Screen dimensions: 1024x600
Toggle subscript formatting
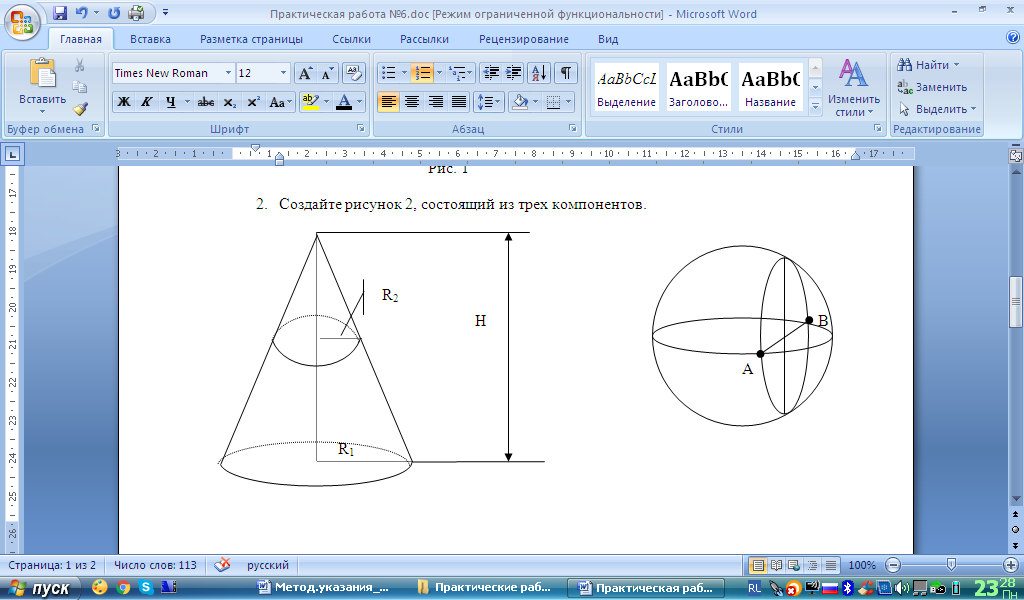229,102
